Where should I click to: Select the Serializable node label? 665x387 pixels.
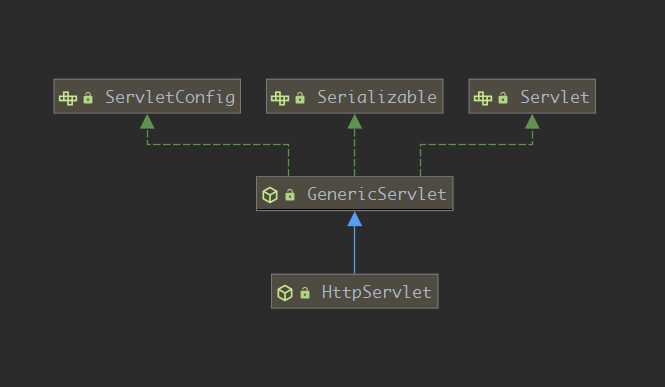tap(377, 97)
